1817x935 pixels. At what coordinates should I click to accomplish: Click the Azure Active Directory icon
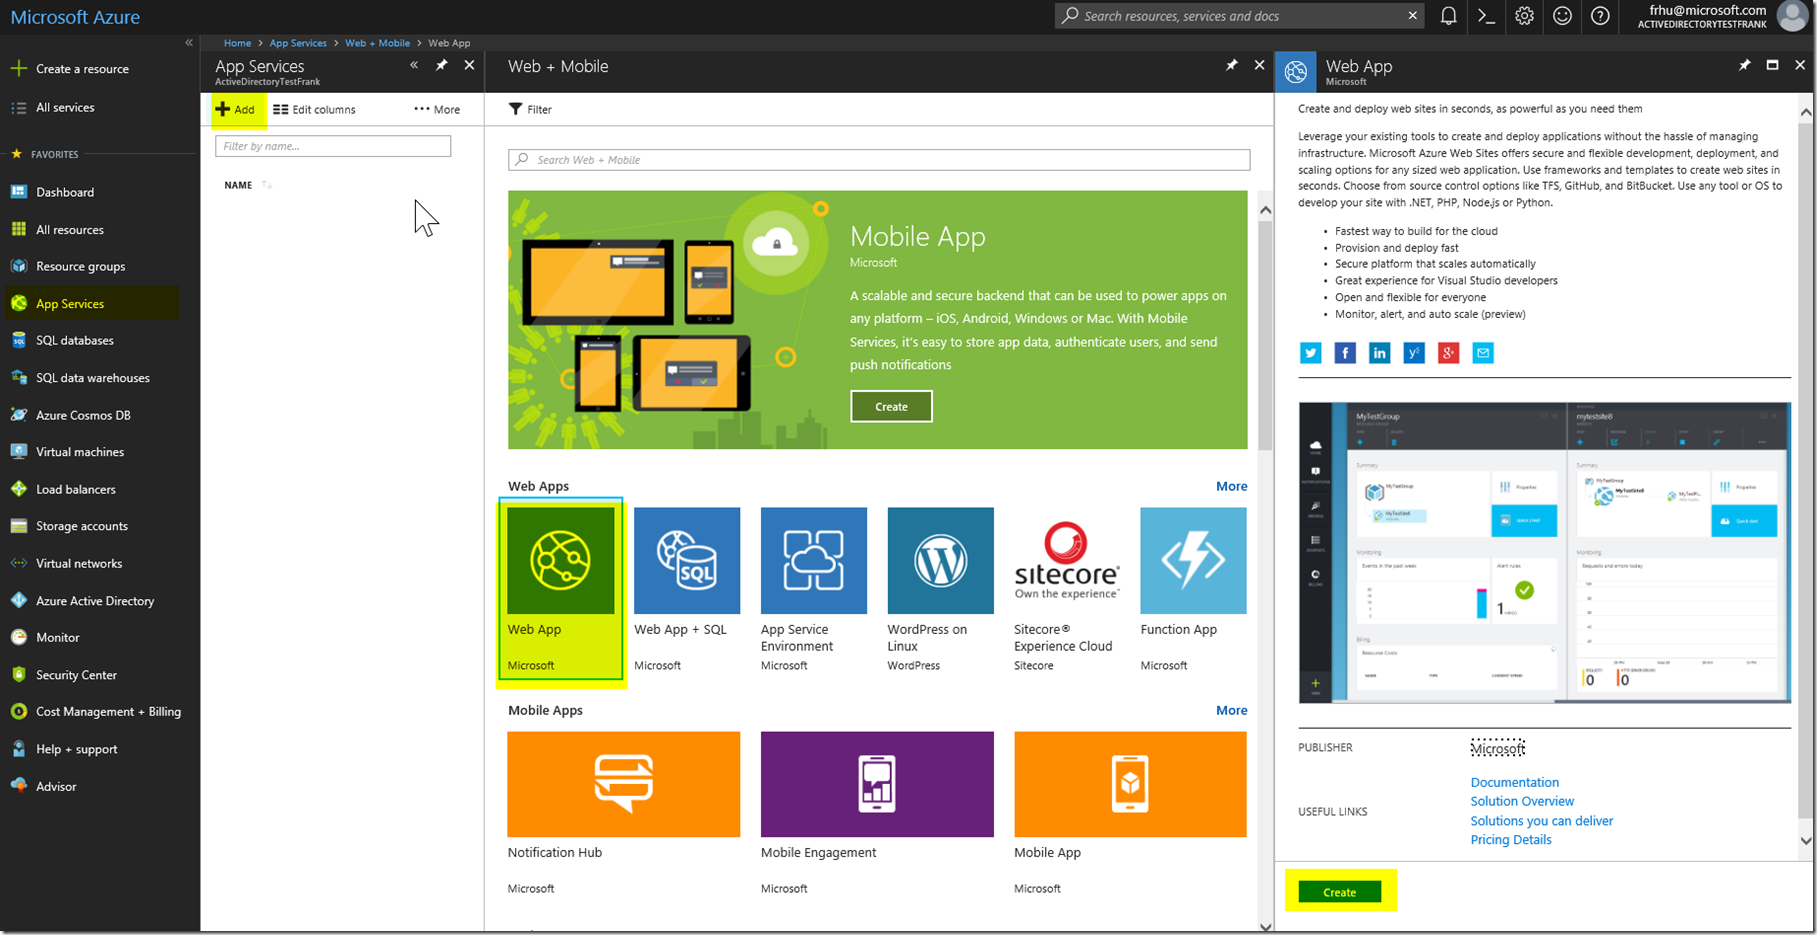pyautogui.click(x=18, y=601)
